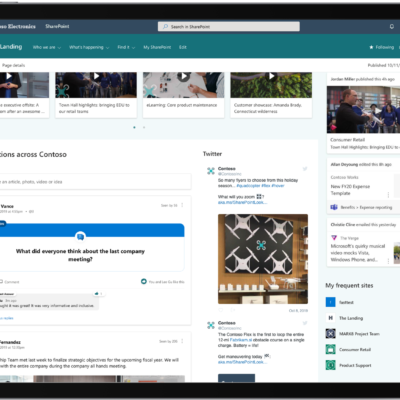Click the MARK8 Project Team label

point(359,334)
